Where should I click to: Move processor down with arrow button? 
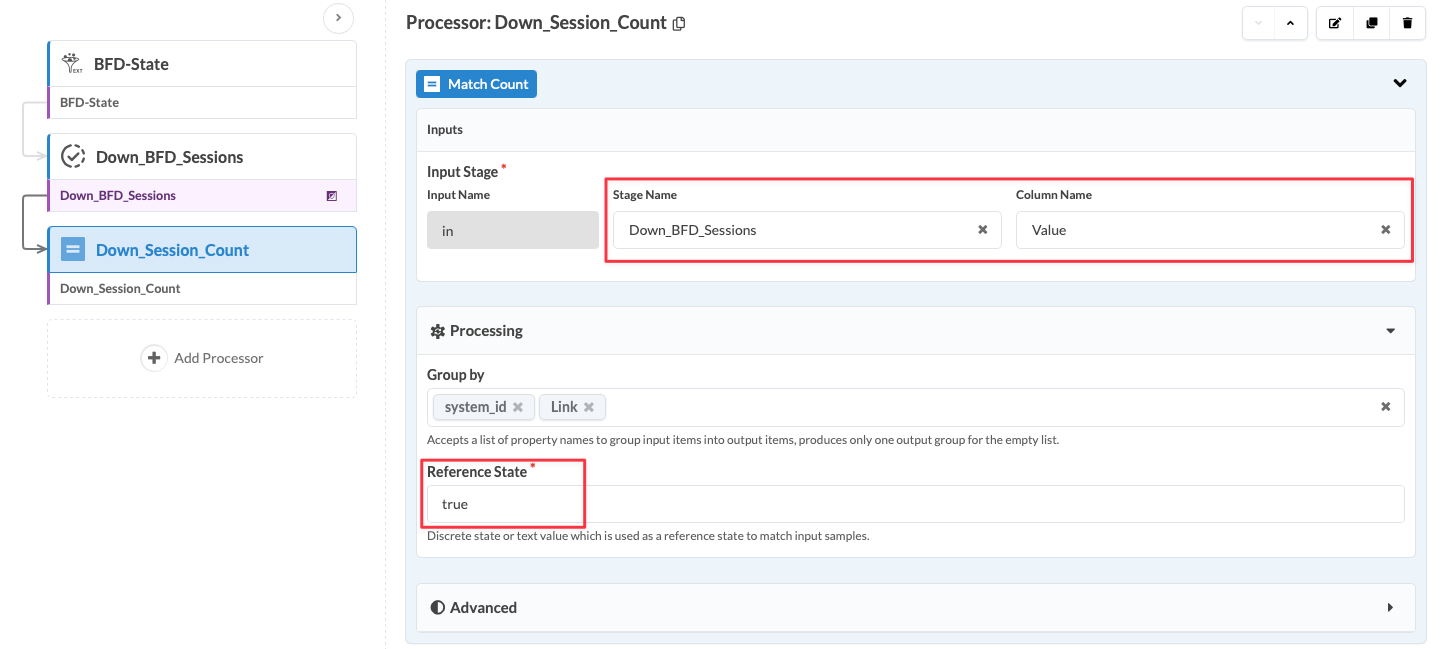(x=1258, y=23)
